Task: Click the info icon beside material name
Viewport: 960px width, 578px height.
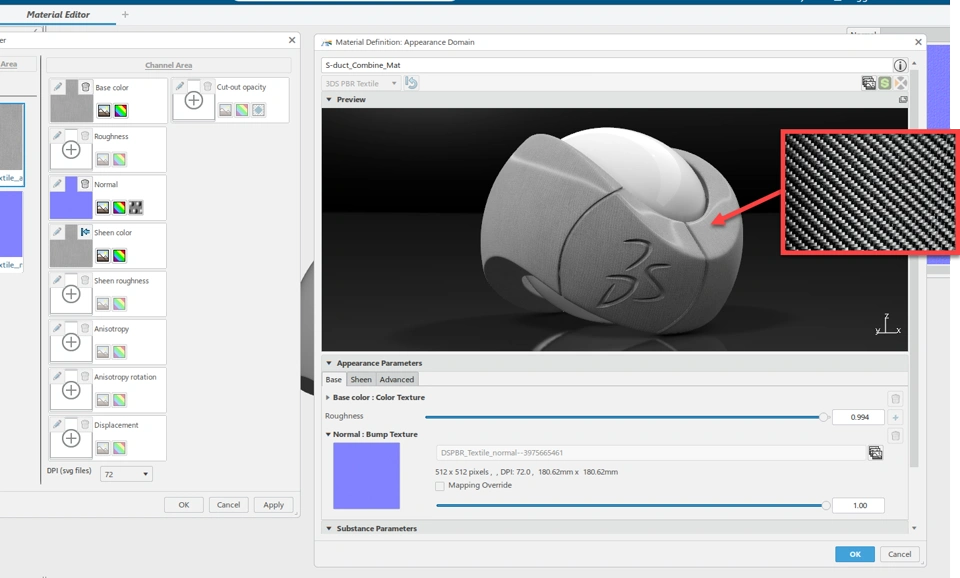Action: click(x=899, y=66)
